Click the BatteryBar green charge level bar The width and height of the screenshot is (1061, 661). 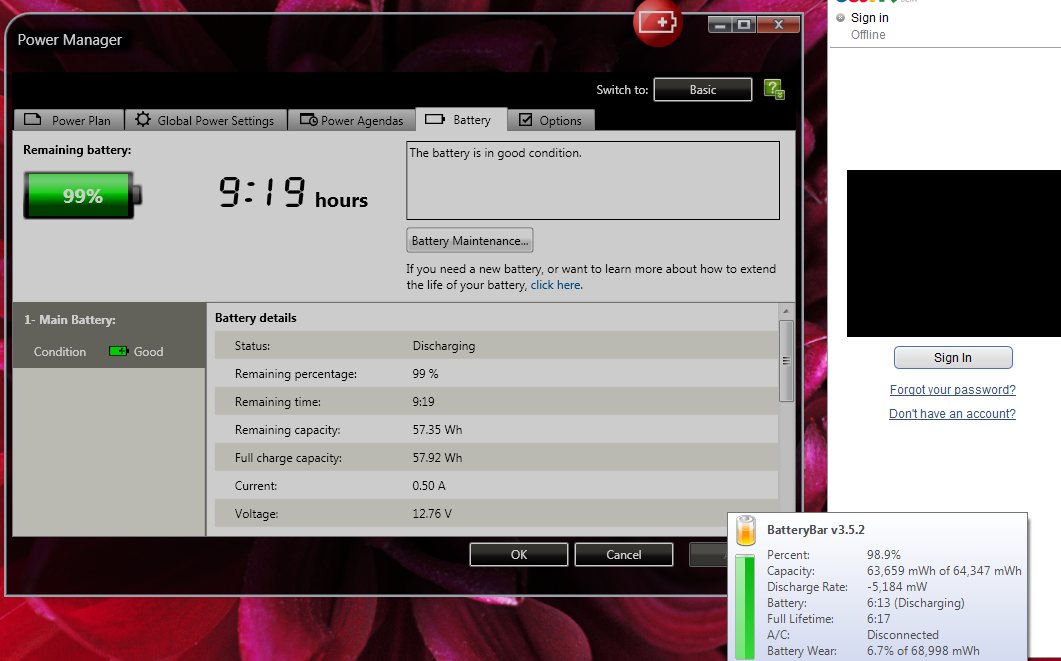point(745,607)
